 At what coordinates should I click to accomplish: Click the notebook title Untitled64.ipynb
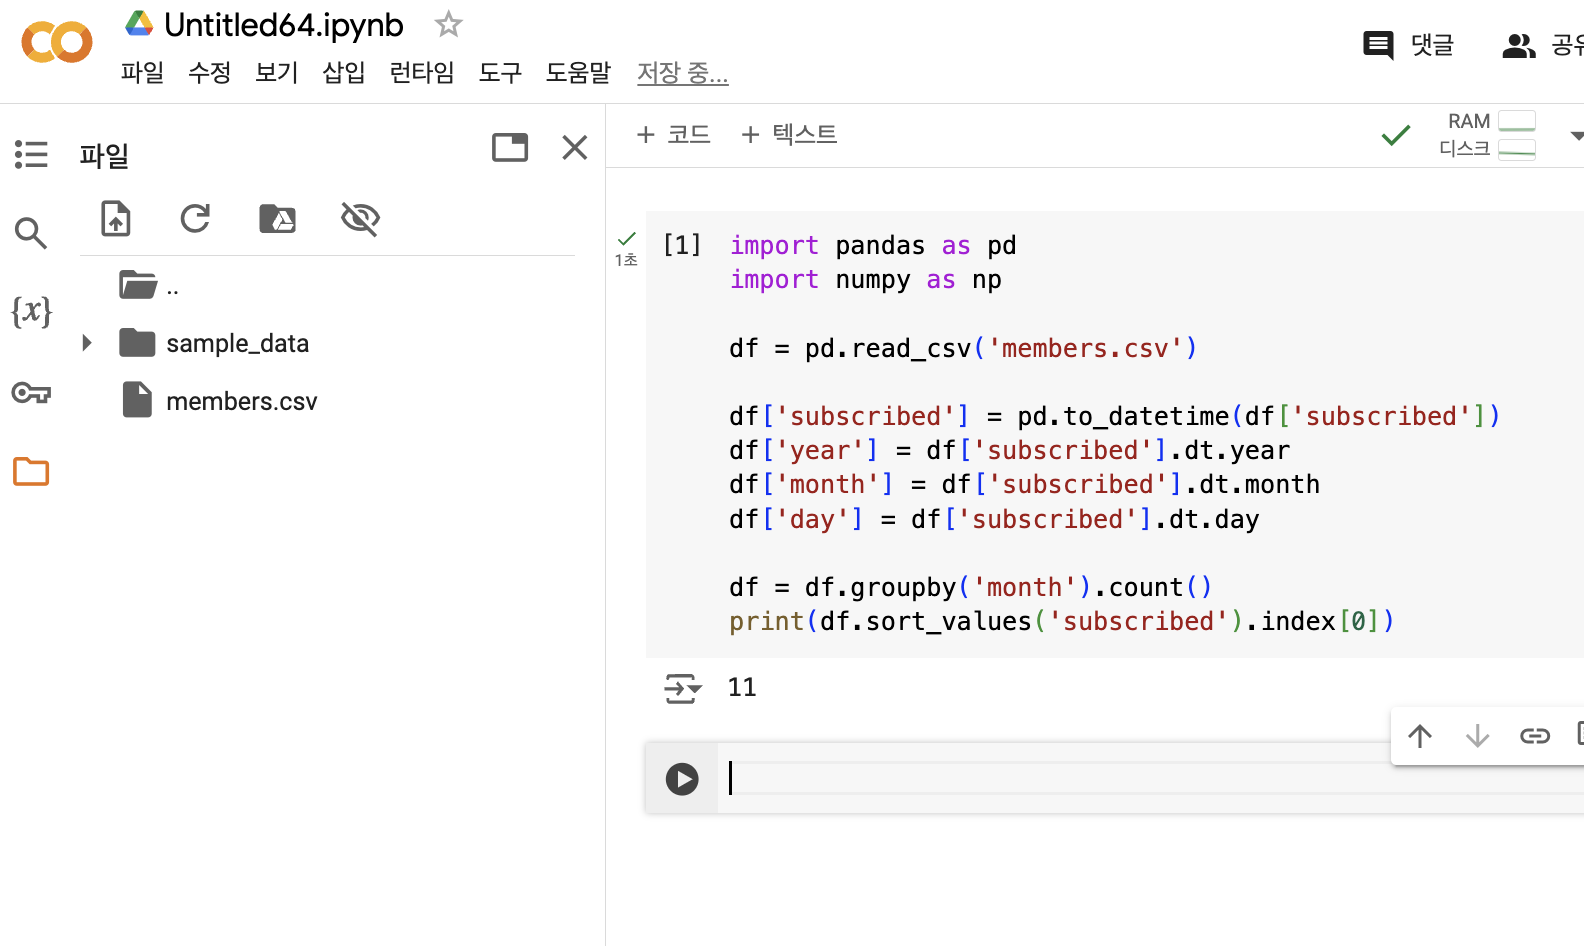(x=284, y=25)
